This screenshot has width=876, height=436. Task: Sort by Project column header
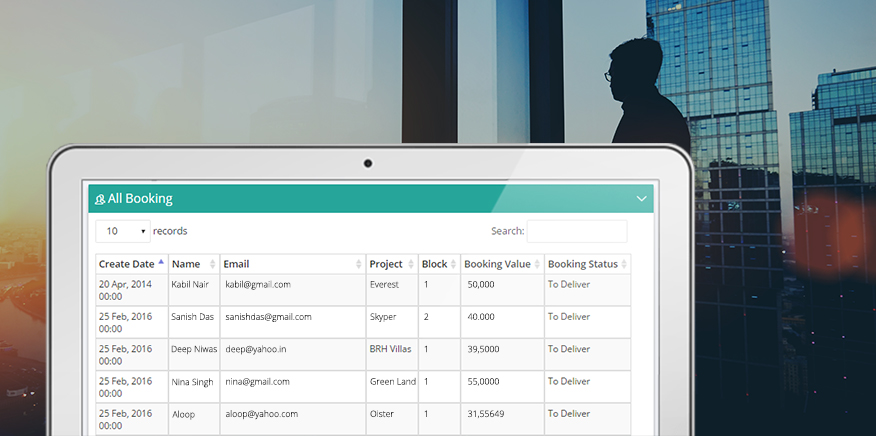[392, 264]
